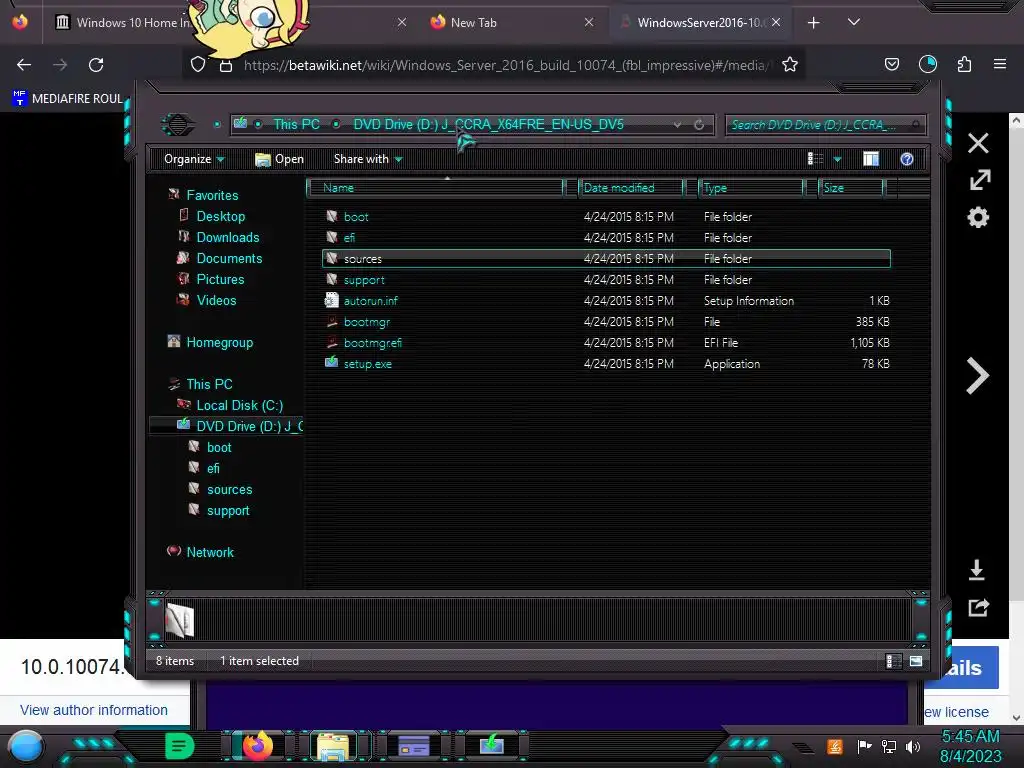Select the sources folder row
Viewport: 1024px width, 768px height.
607,259
